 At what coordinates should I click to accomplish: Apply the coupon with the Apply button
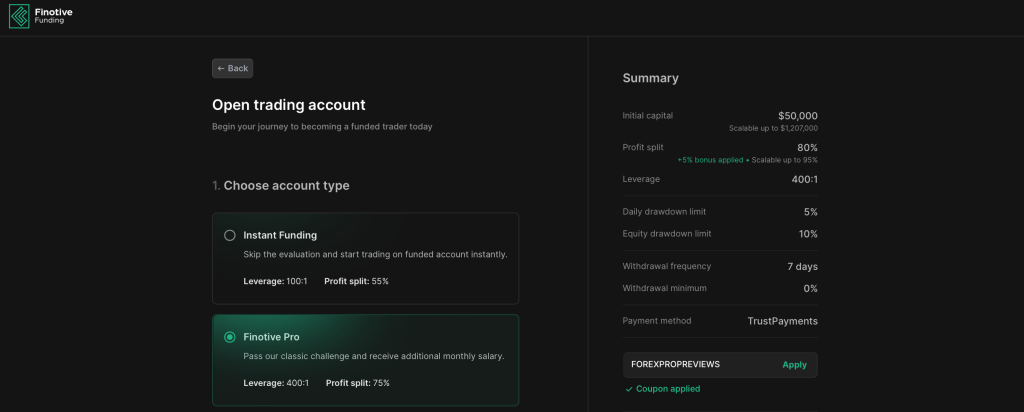pos(794,365)
